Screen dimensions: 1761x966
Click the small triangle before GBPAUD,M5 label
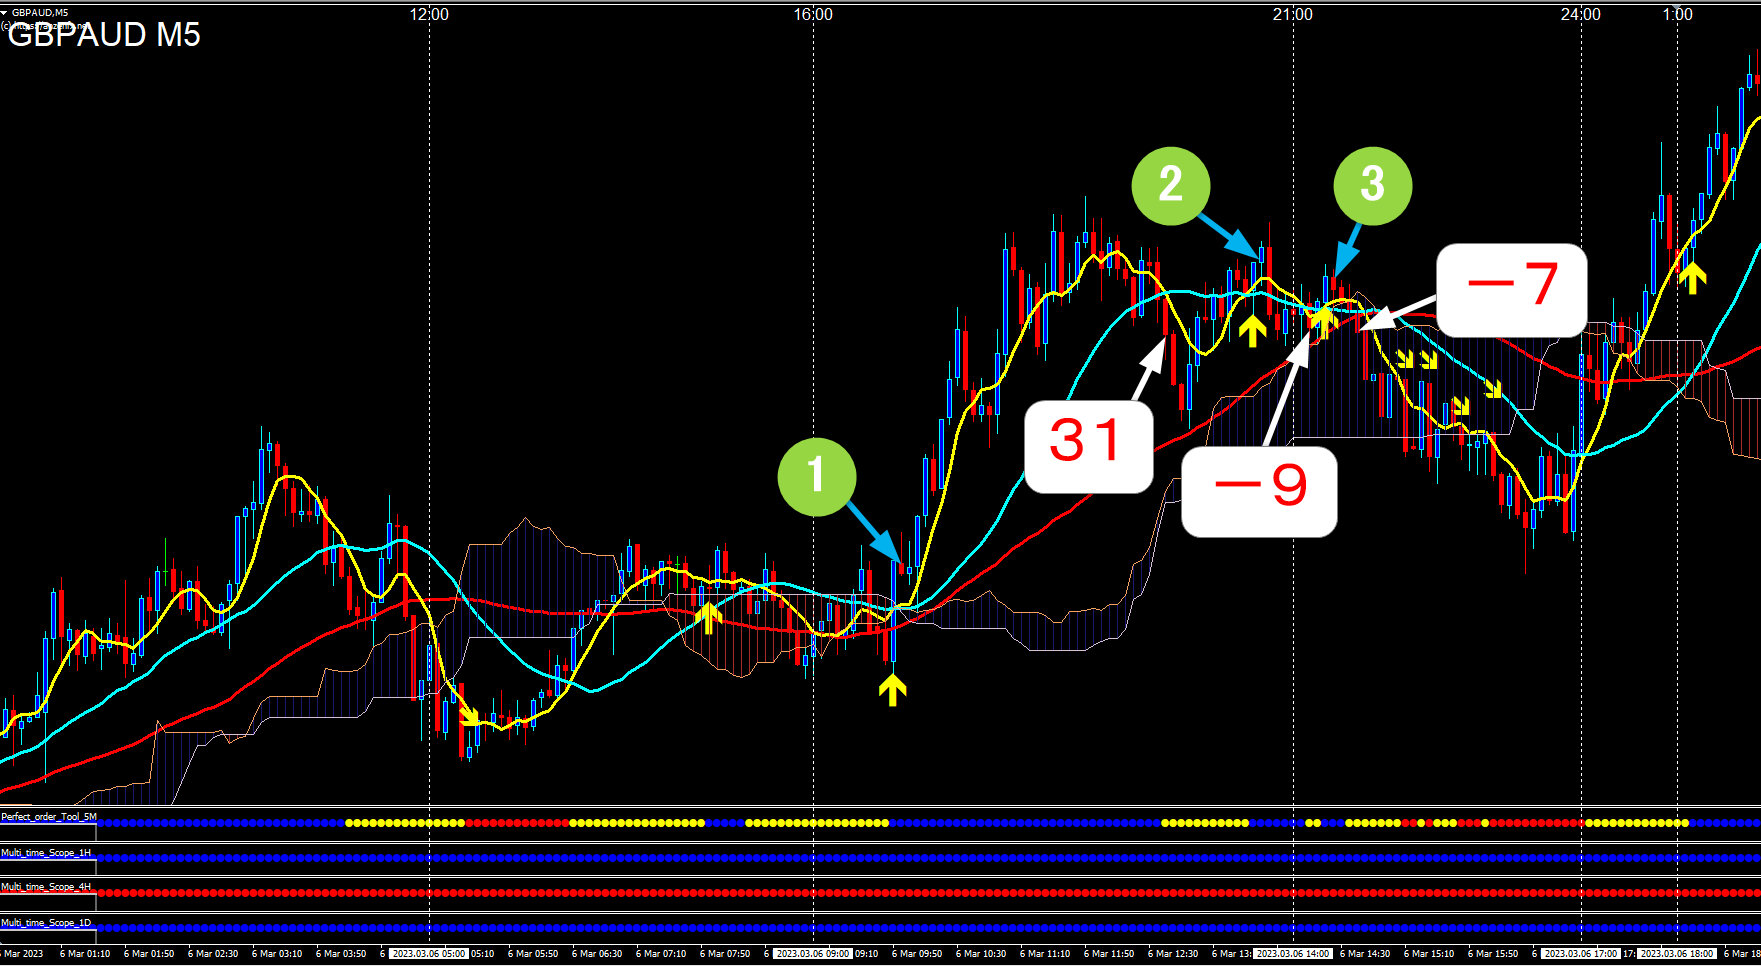[x=4, y=13]
